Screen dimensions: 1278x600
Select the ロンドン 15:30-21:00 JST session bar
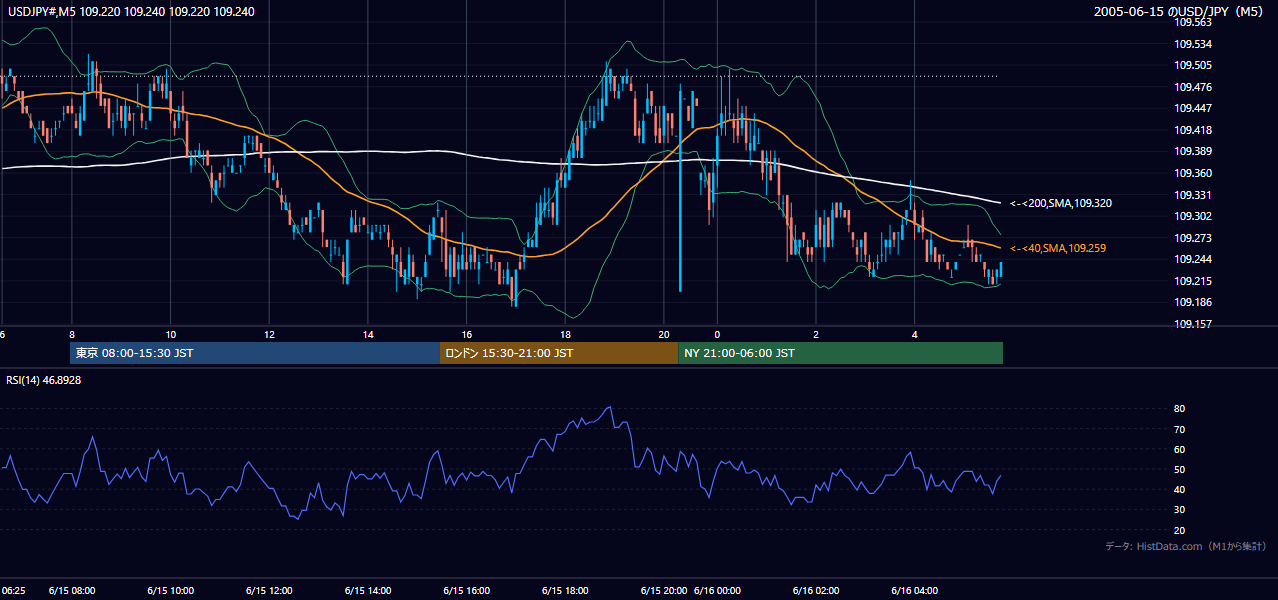[558, 353]
